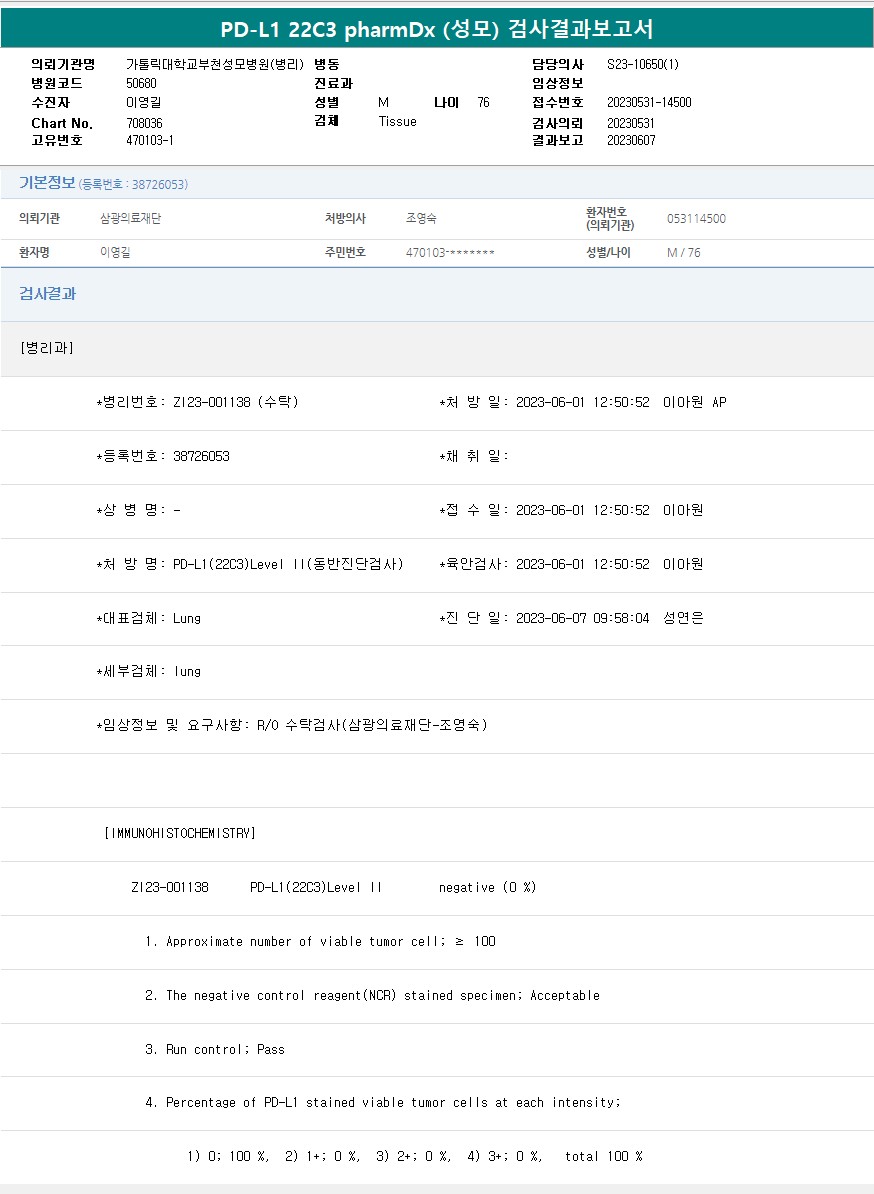Click the PD-L1 22C3 pharmDx report title
The width and height of the screenshot is (874, 1194).
point(436,29)
